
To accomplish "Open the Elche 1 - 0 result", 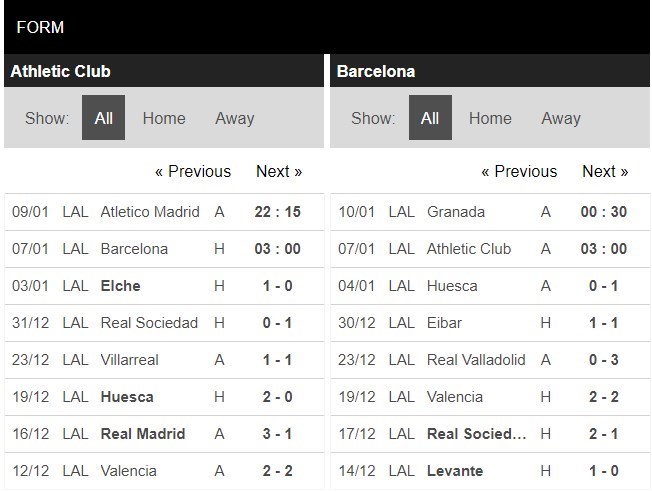I will [164, 286].
